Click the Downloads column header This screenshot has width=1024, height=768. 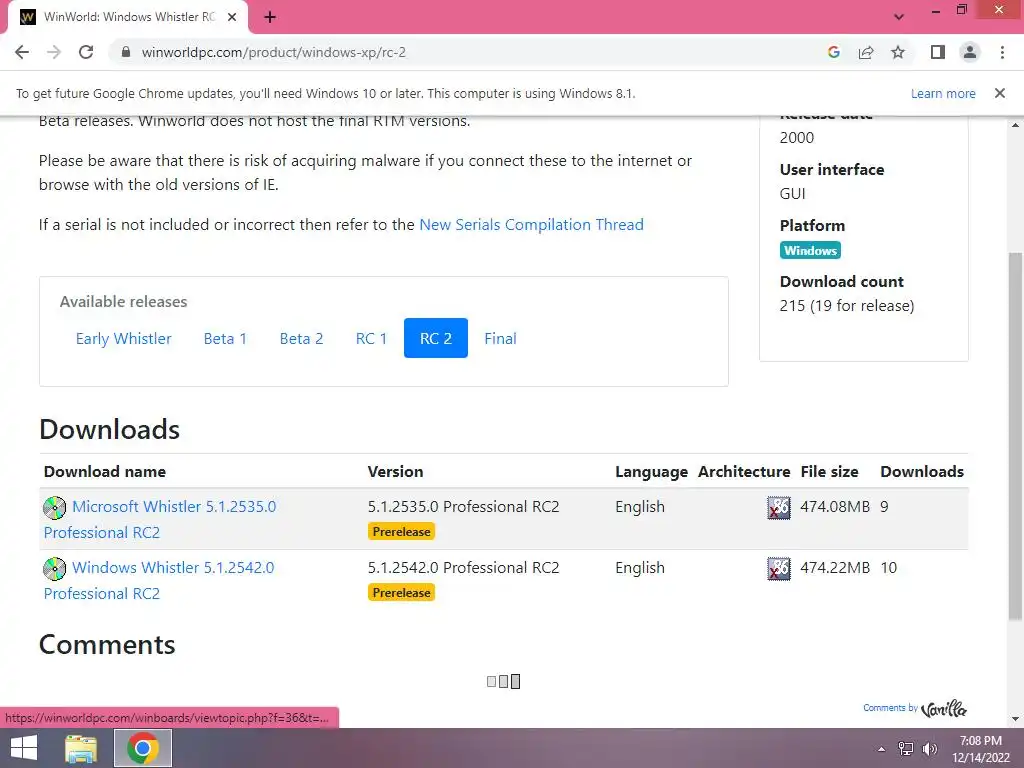coord(922,472)
